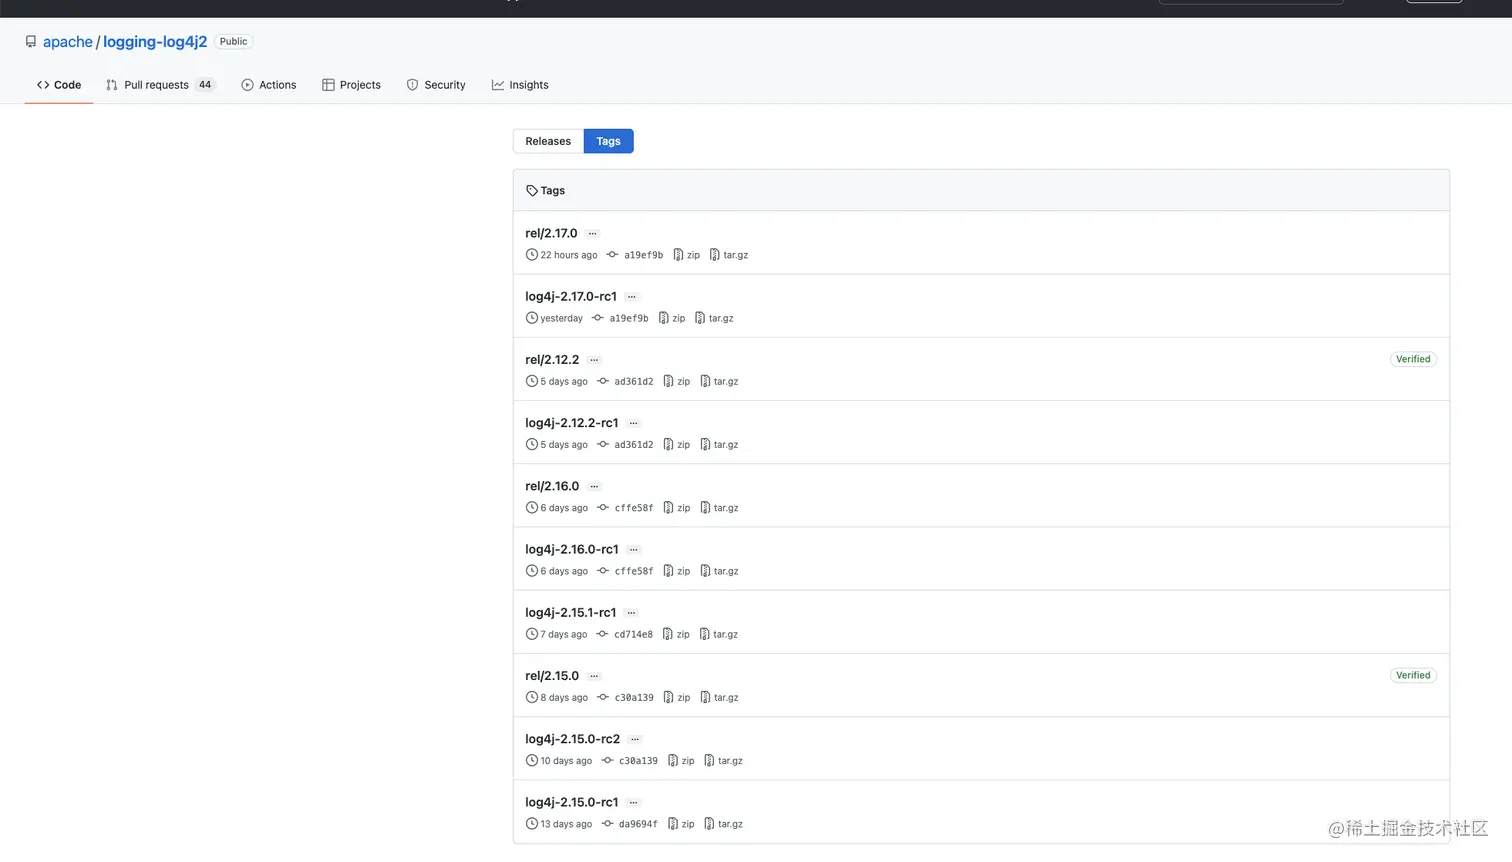Click the Verified badge on rel/2.12.2
Viewport: 1512px width, 862px height.
tap(1413, 359)
